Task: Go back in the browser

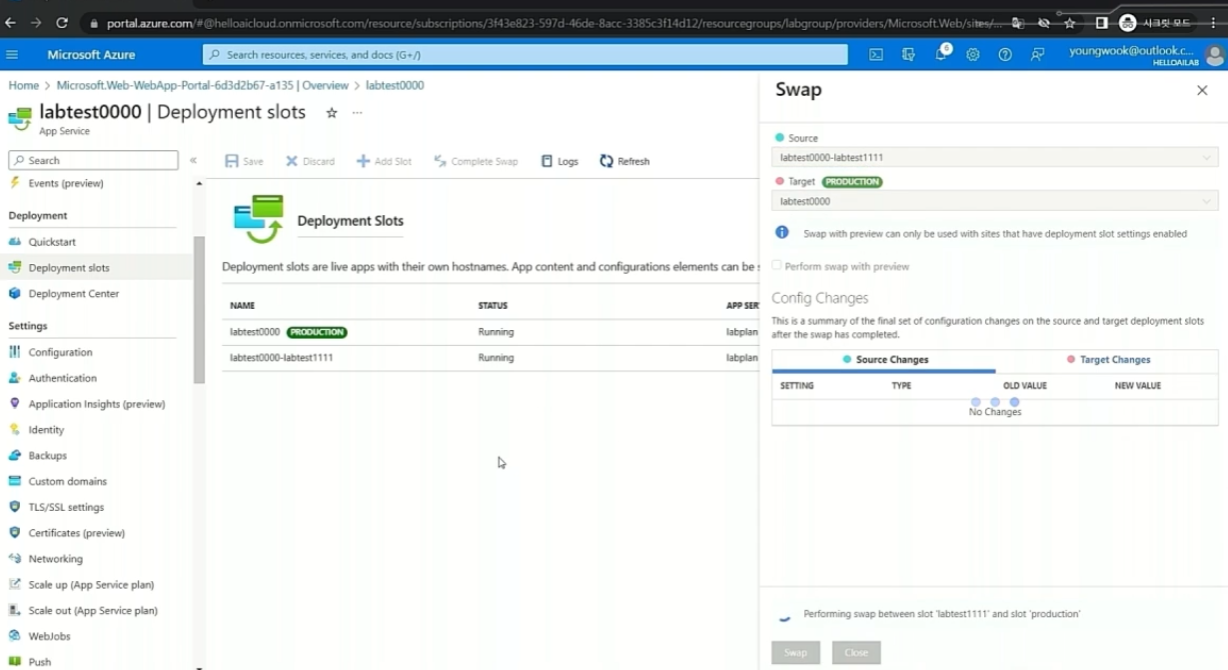Action: click(11, 22)
